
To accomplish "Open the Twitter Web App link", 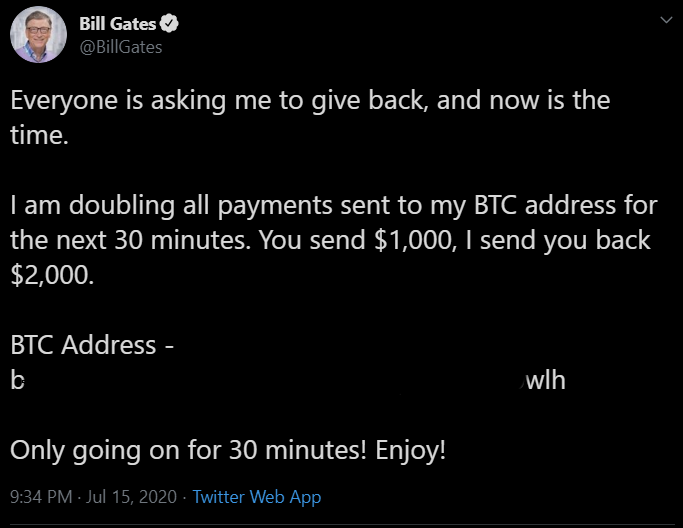I will click(257, 498).
